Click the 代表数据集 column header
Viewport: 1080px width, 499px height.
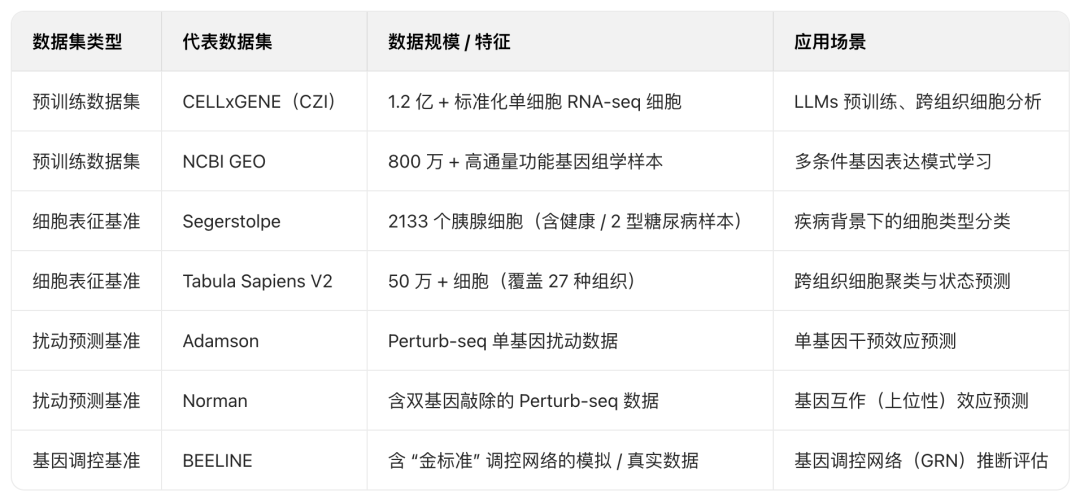click(227, 42)
